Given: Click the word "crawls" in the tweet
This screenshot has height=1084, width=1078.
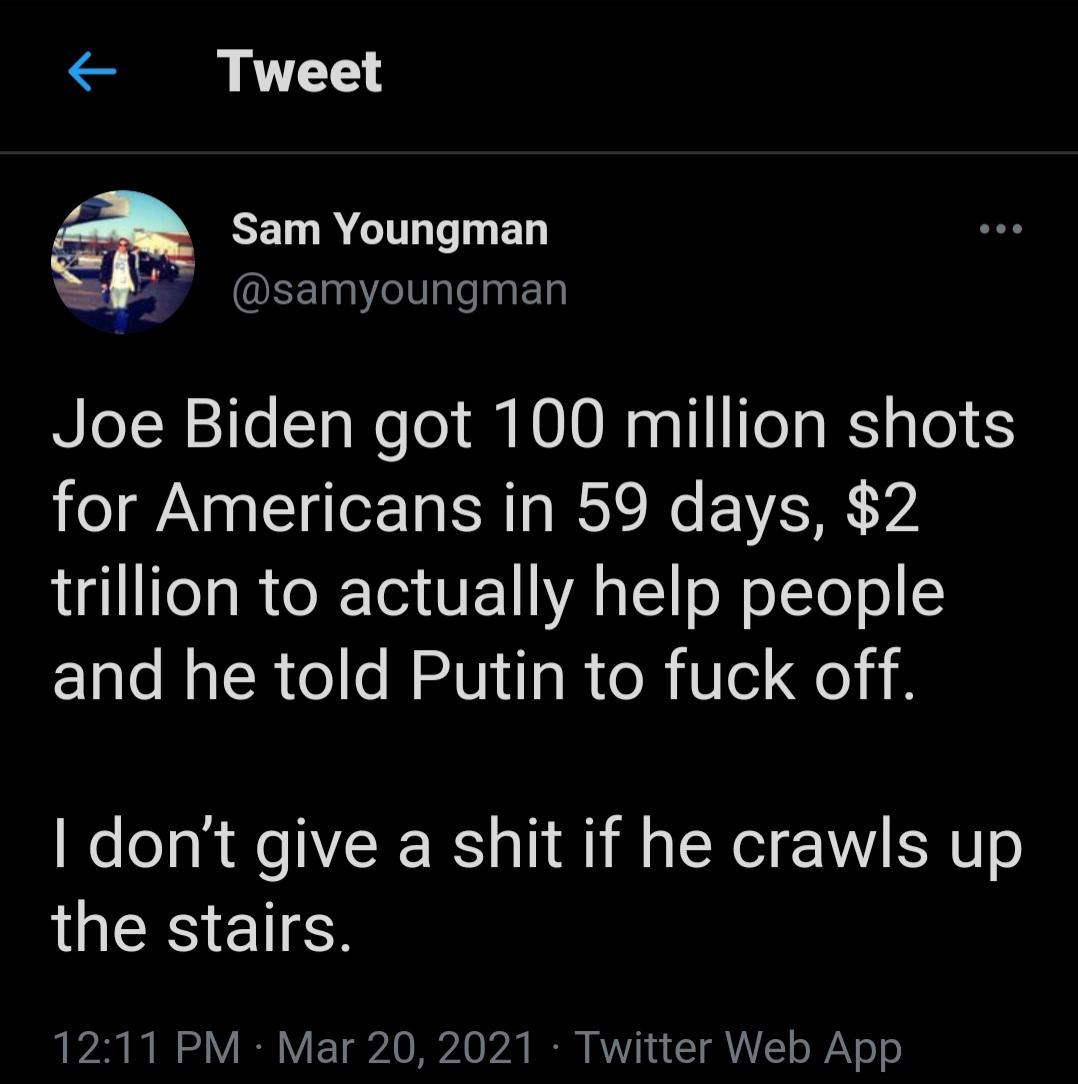Looking at the screenshot, I should [832, 845].
